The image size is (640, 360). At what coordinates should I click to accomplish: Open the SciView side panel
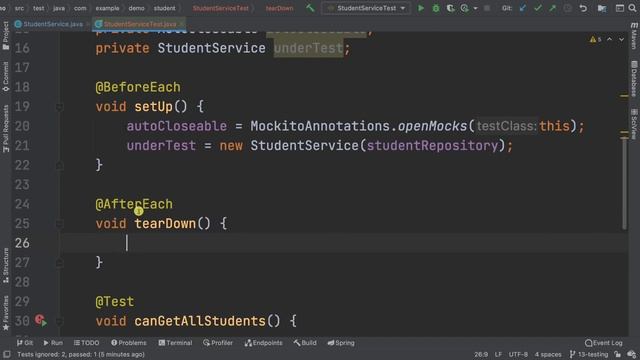(634, 124)
